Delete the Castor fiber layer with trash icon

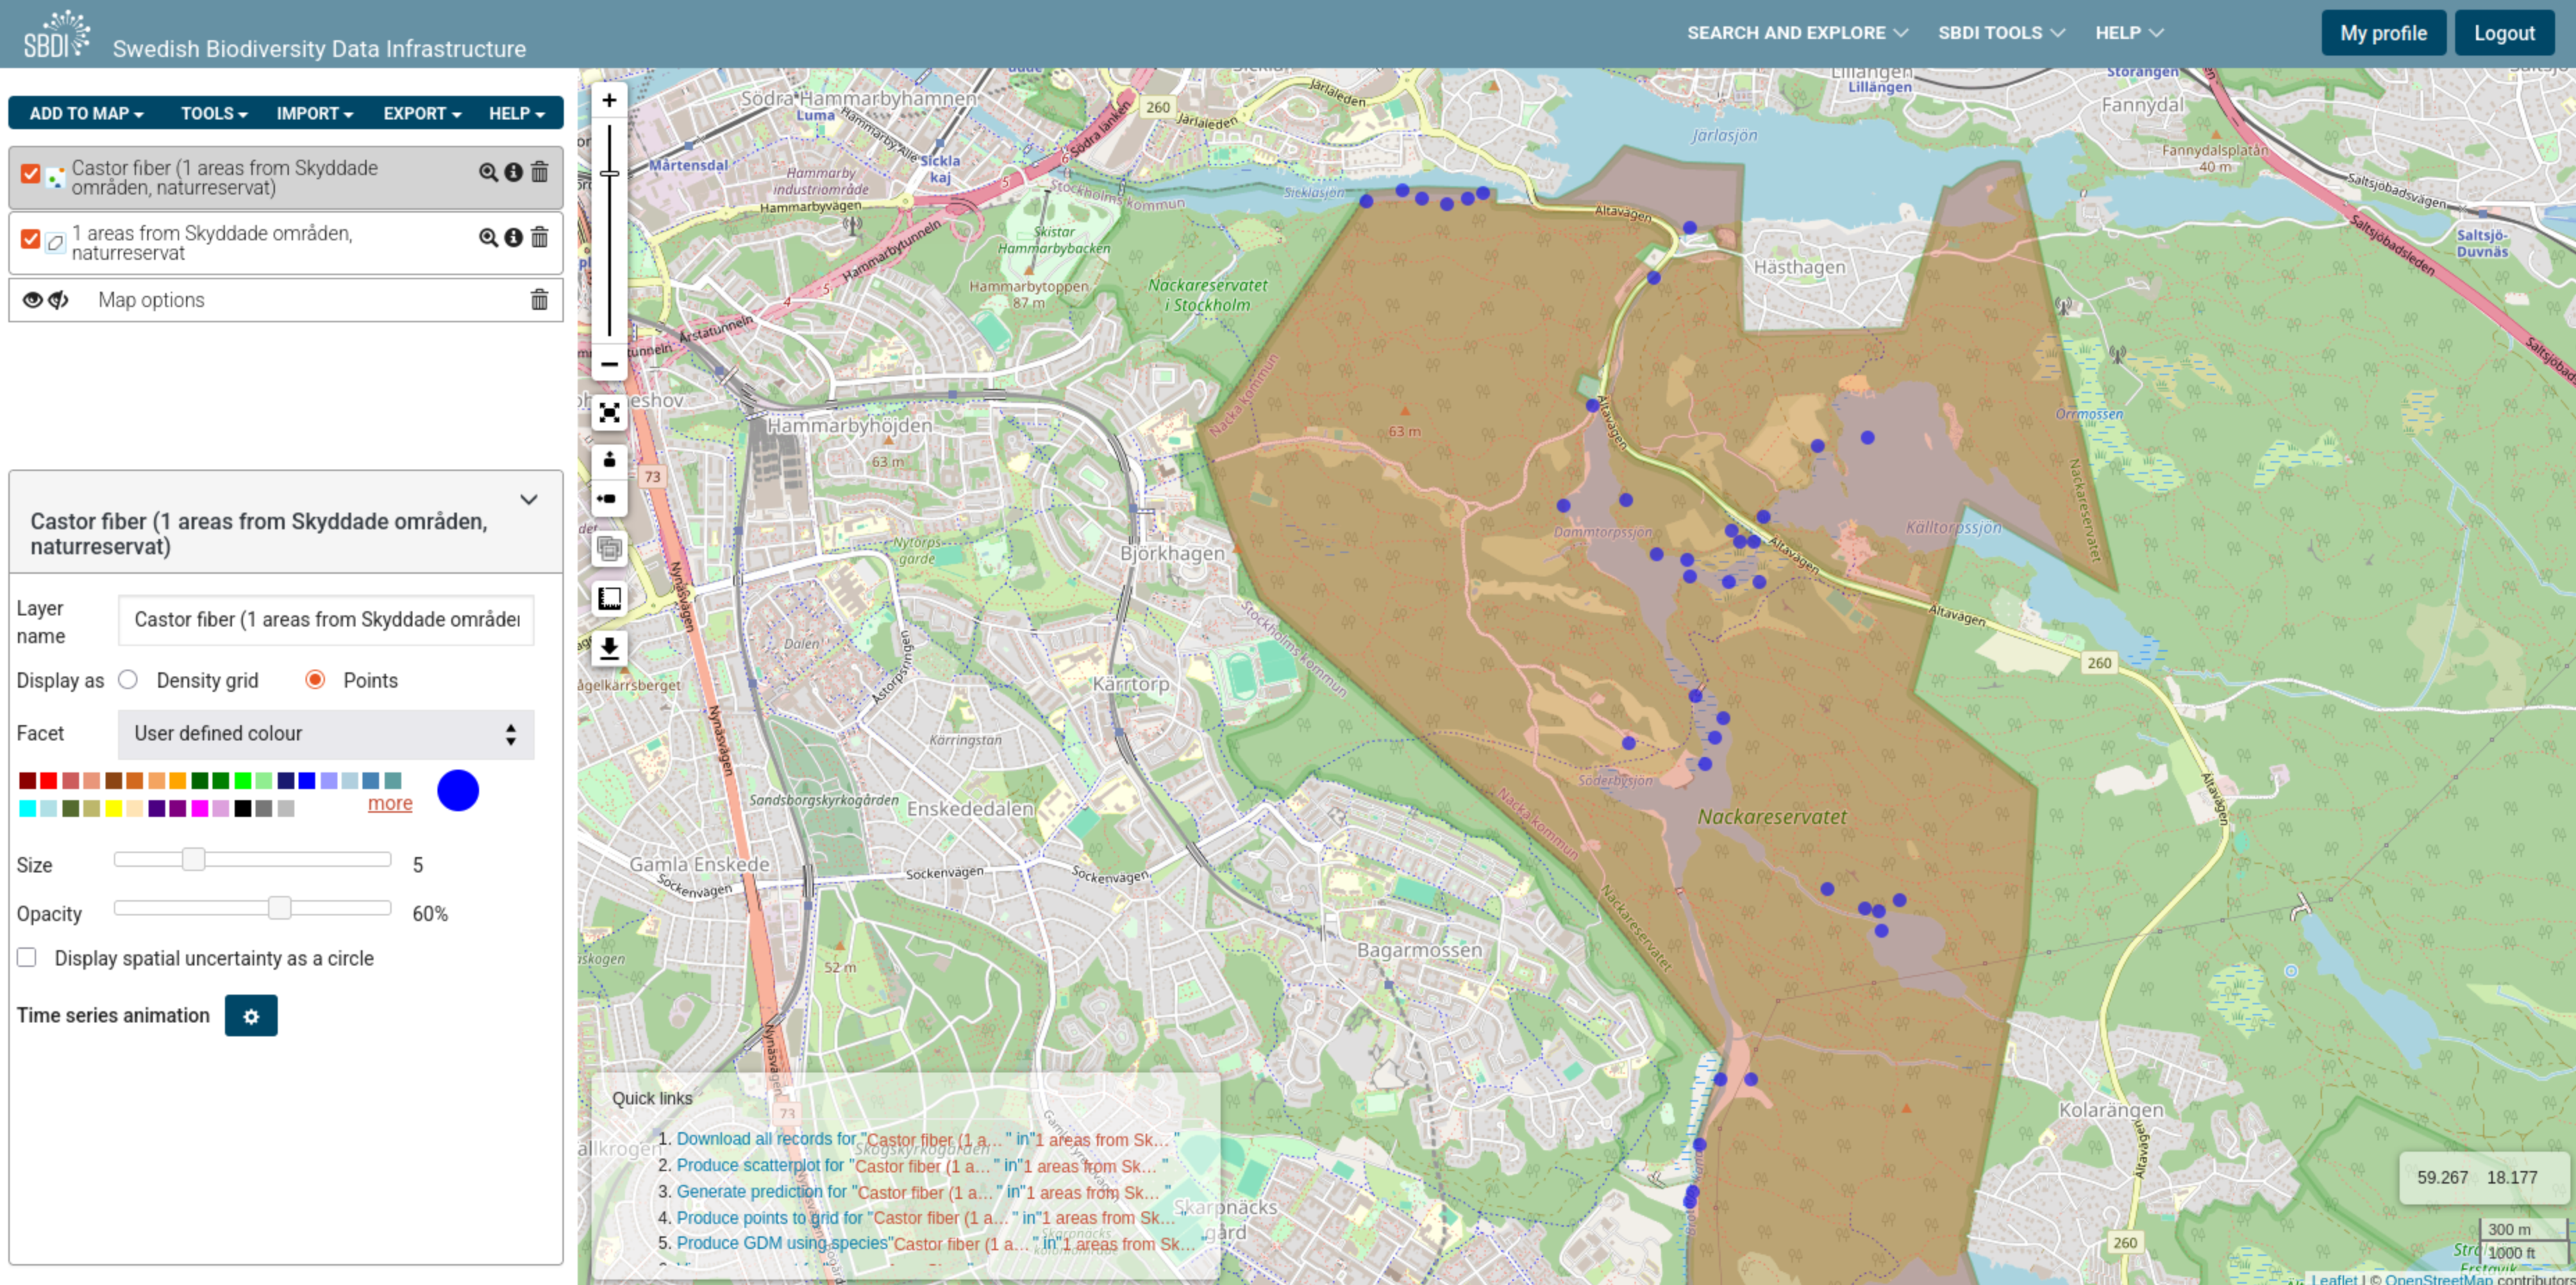coord(539,172)
